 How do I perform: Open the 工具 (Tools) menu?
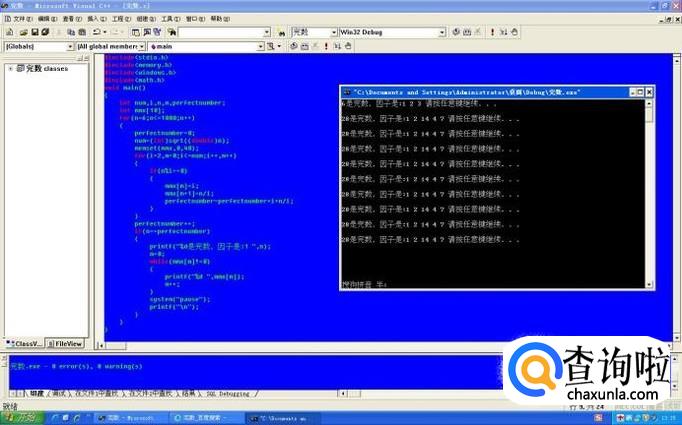[x=170, y=19]
